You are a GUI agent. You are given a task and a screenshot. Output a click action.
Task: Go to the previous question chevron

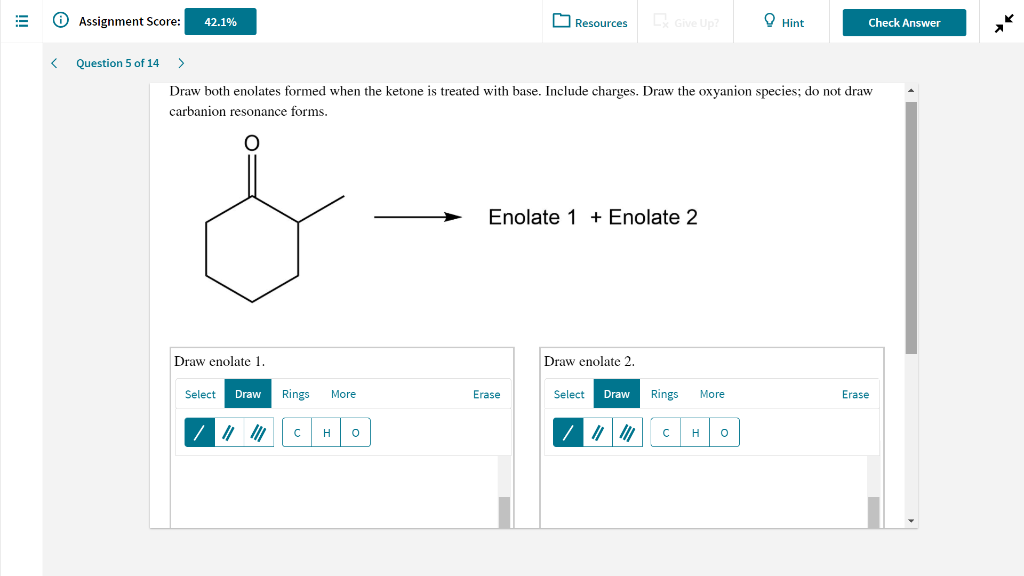coord(54,63)
